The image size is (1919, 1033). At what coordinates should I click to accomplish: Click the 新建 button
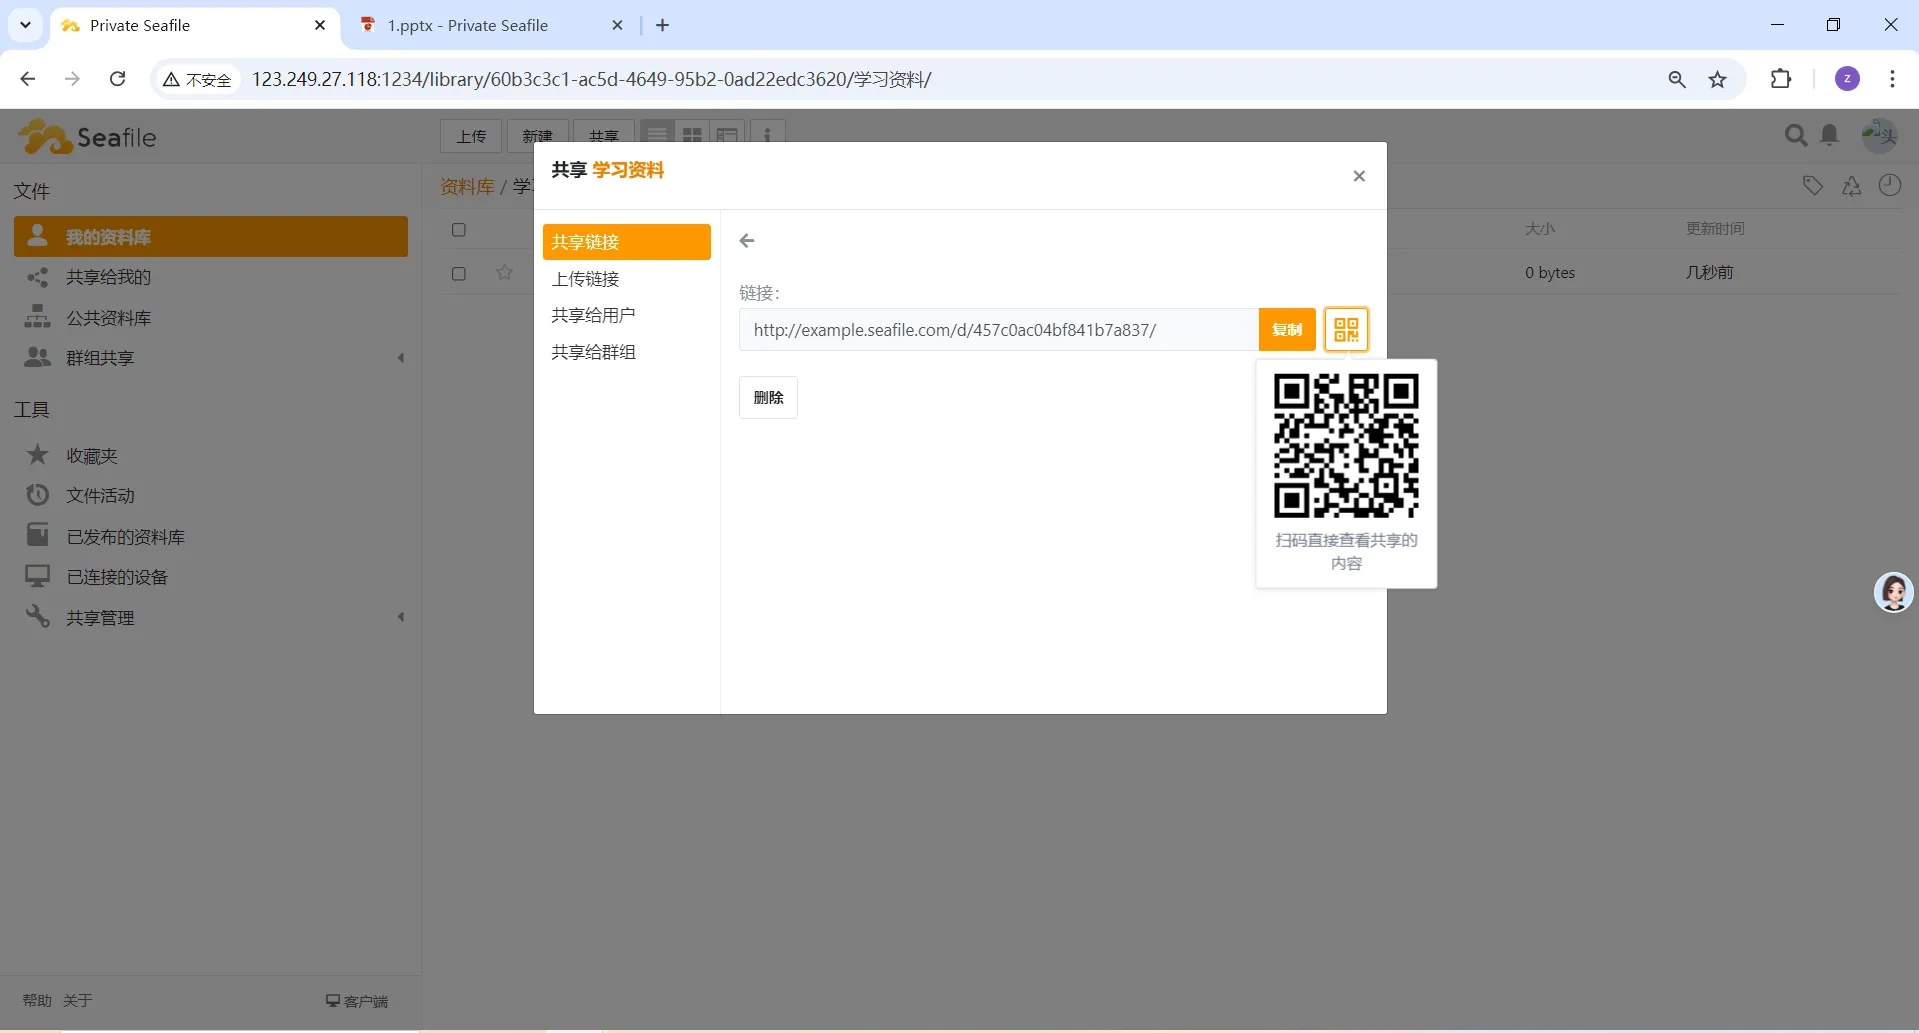click(x=538, y=136)
